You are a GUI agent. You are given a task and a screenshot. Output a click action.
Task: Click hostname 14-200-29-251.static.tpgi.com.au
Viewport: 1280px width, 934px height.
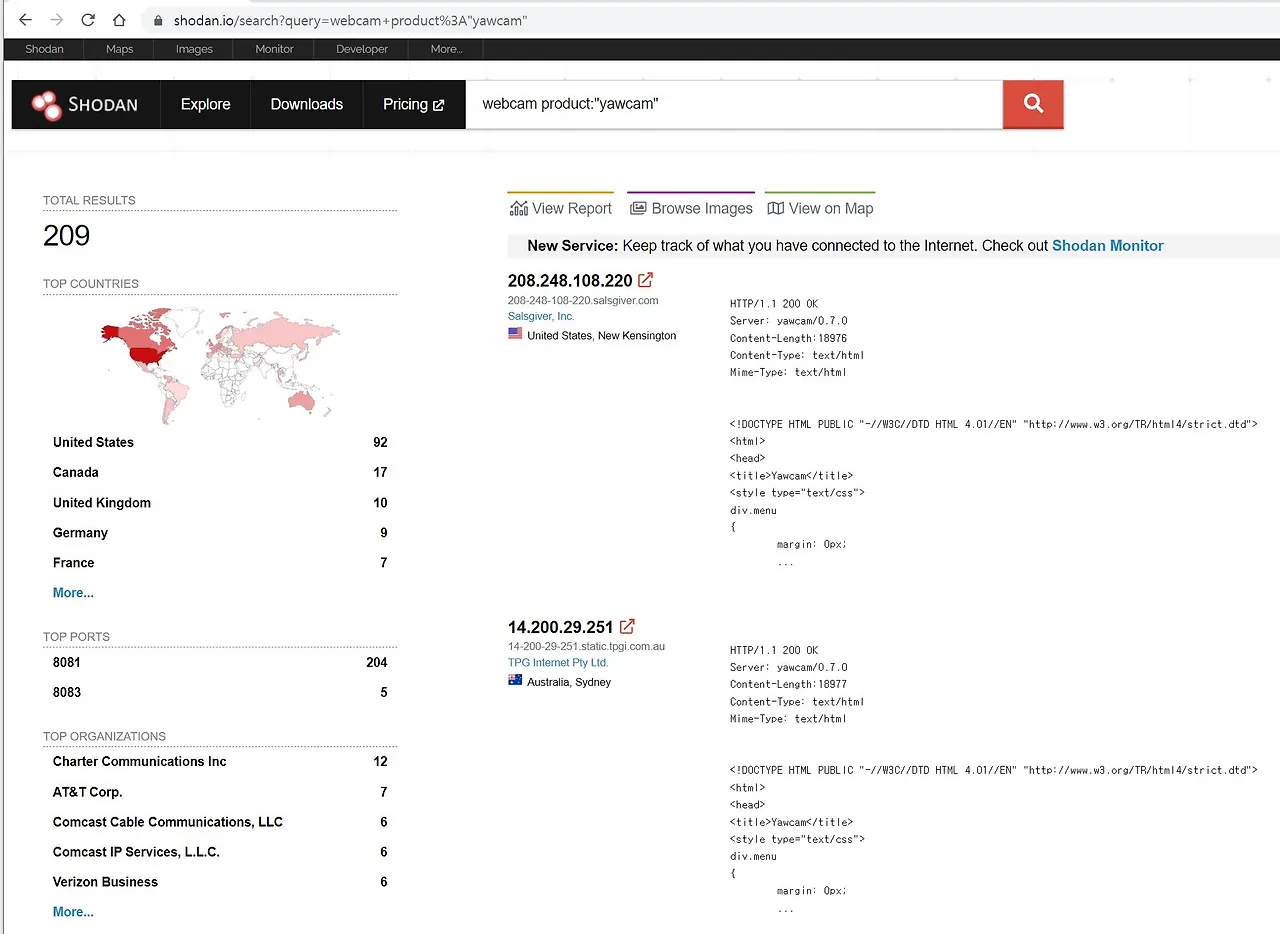[586, 646]
